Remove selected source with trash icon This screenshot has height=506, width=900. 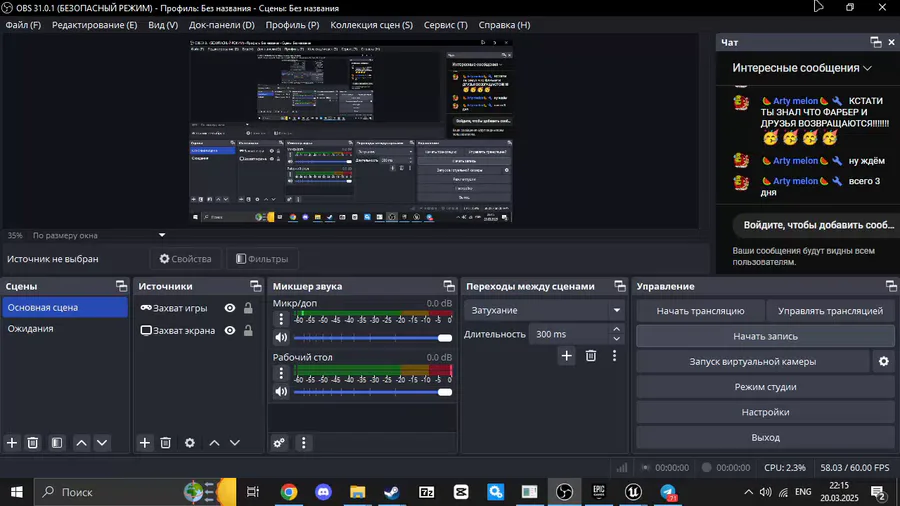(165, 443)
